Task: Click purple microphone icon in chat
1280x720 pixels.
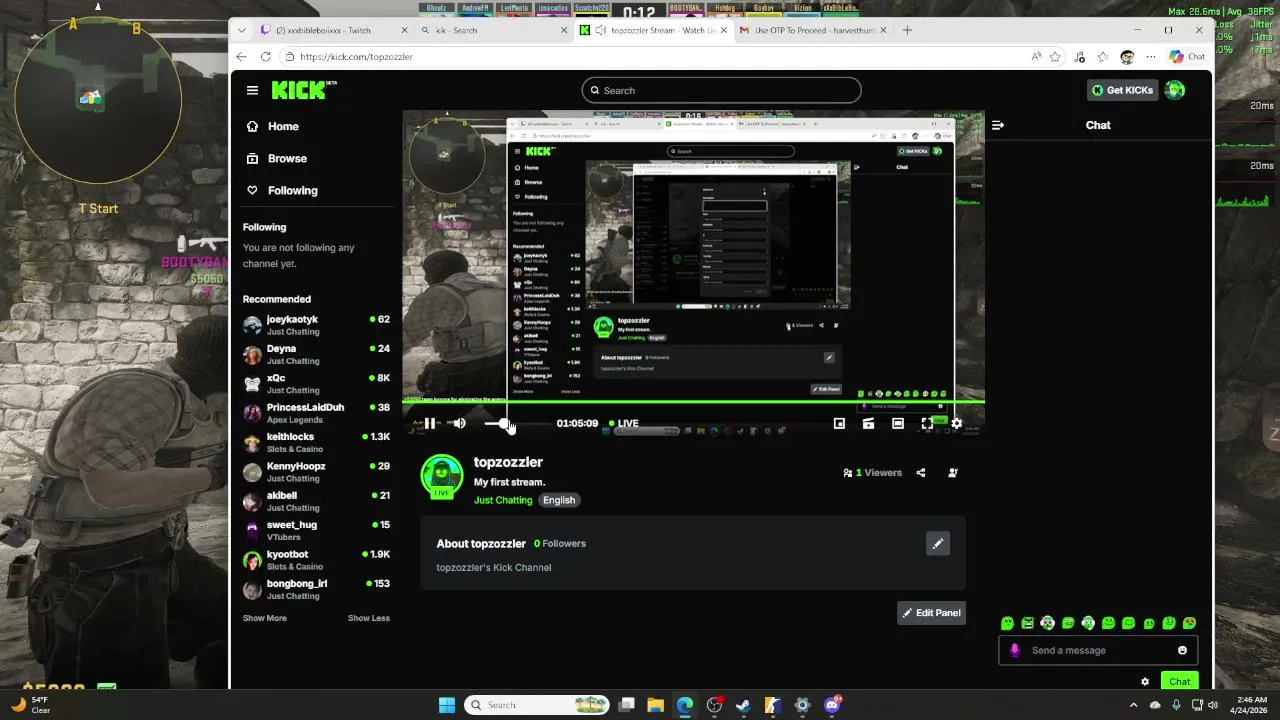Action: coord(1014,650)
